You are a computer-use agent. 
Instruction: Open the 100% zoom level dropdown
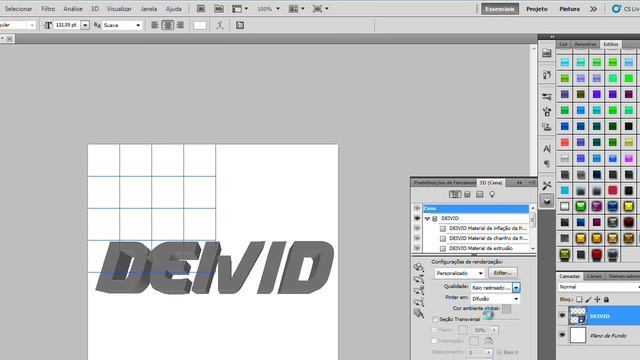(x=268, y=9)
